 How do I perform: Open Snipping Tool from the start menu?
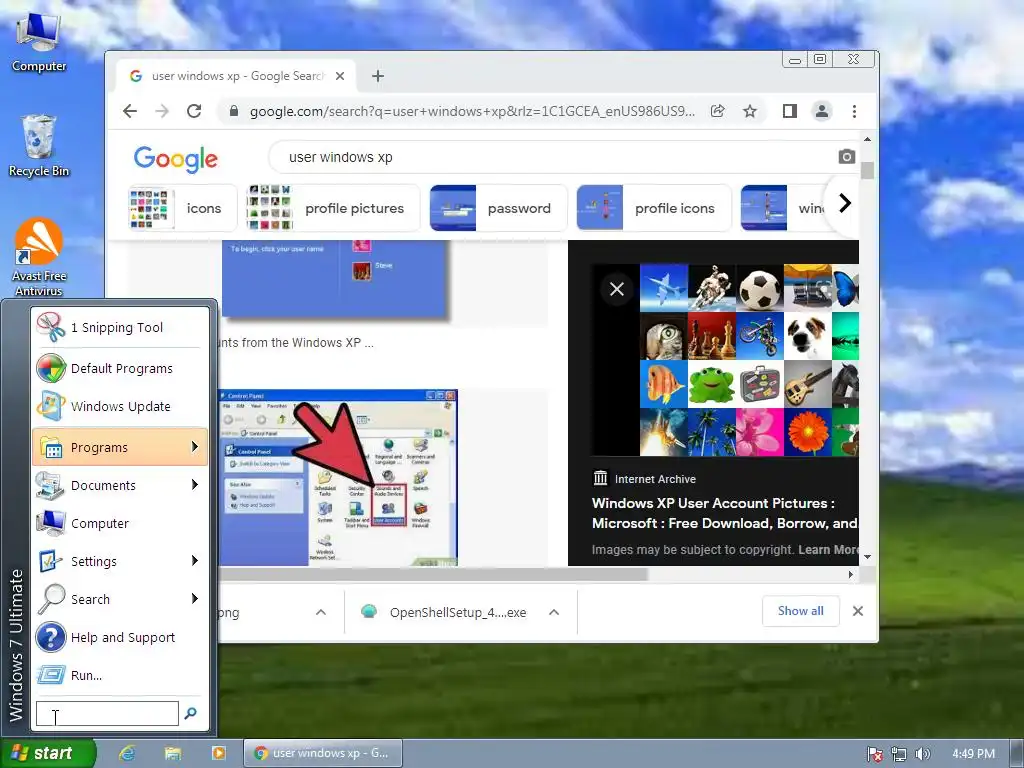[x=120, y=327]
